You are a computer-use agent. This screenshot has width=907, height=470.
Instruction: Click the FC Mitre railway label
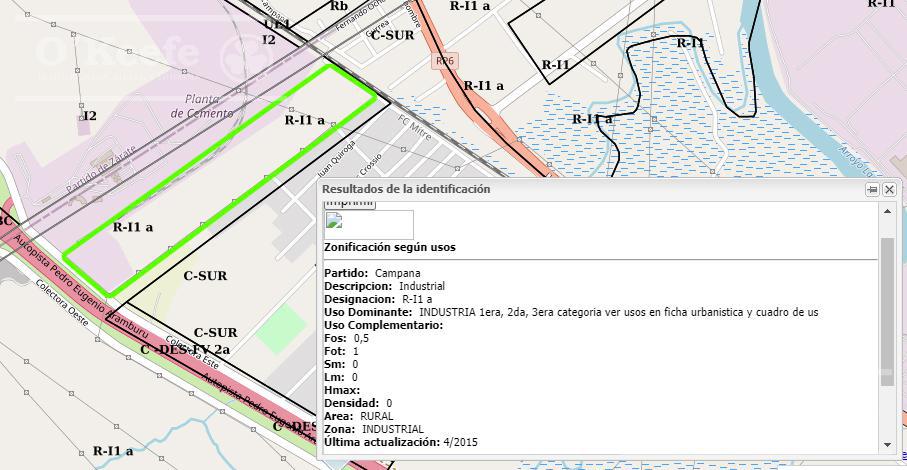(415, 127)
